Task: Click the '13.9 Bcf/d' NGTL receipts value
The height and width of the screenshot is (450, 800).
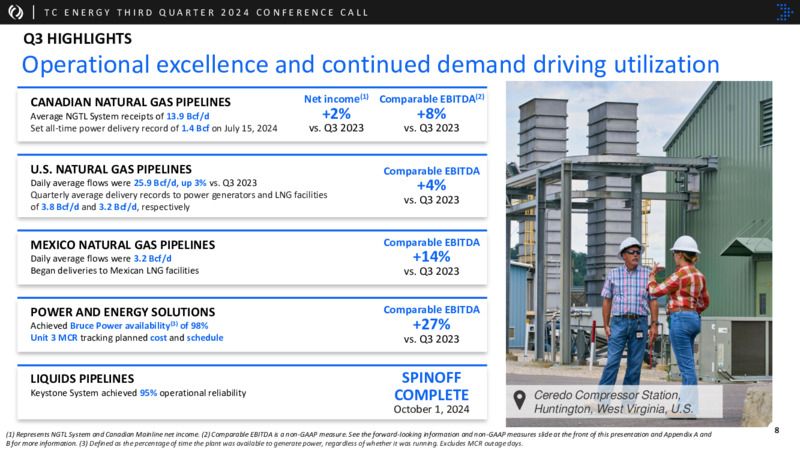Action: pos(188,116)
